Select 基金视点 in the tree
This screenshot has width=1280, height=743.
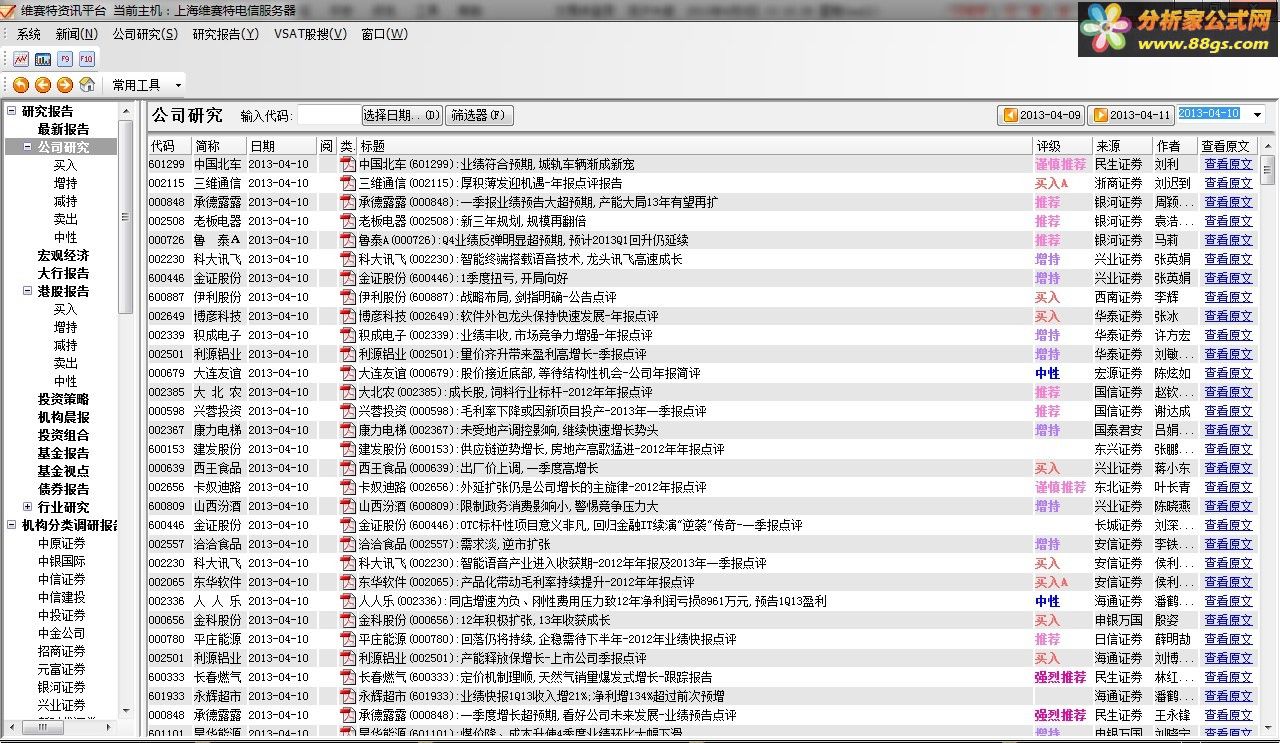click(63, 471)
